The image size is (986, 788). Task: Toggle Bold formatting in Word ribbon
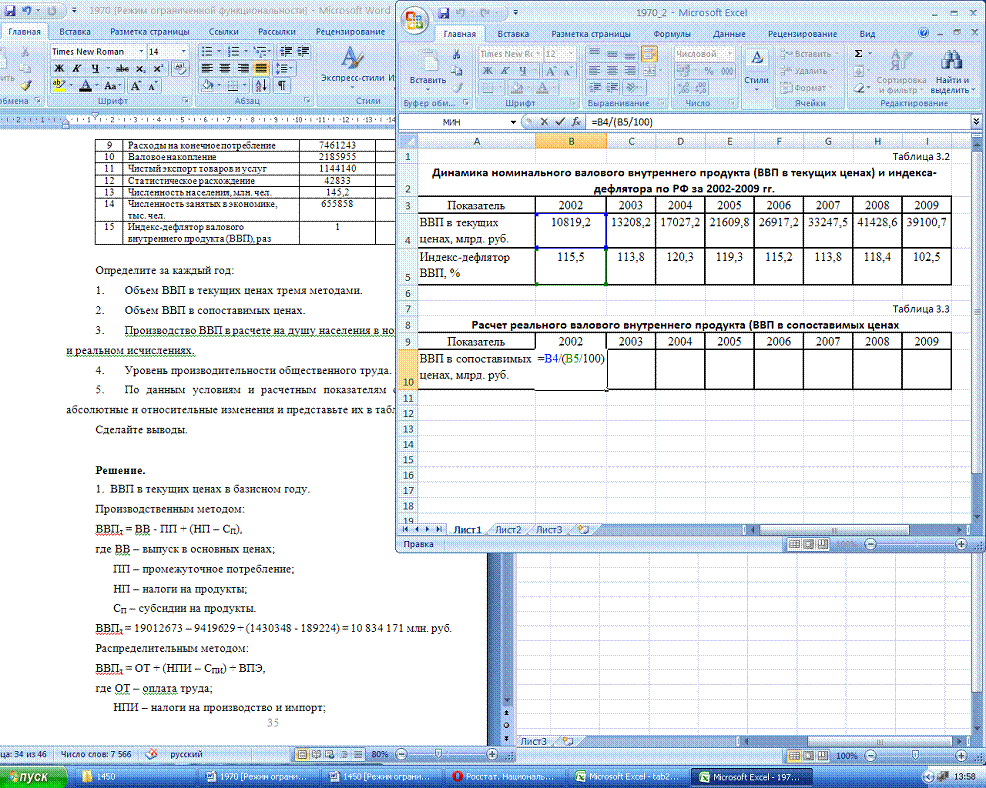[x=59, y=69]
